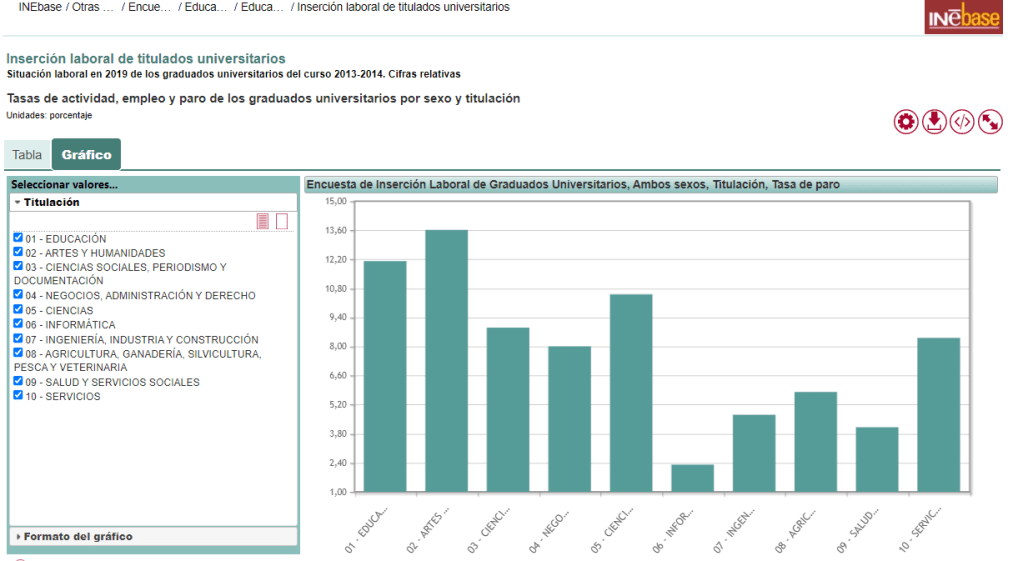Disable the 10 - SERVICIOS checkbox
The width and height of the screenshot is (1023, 561).
click(x=19, y=396)
